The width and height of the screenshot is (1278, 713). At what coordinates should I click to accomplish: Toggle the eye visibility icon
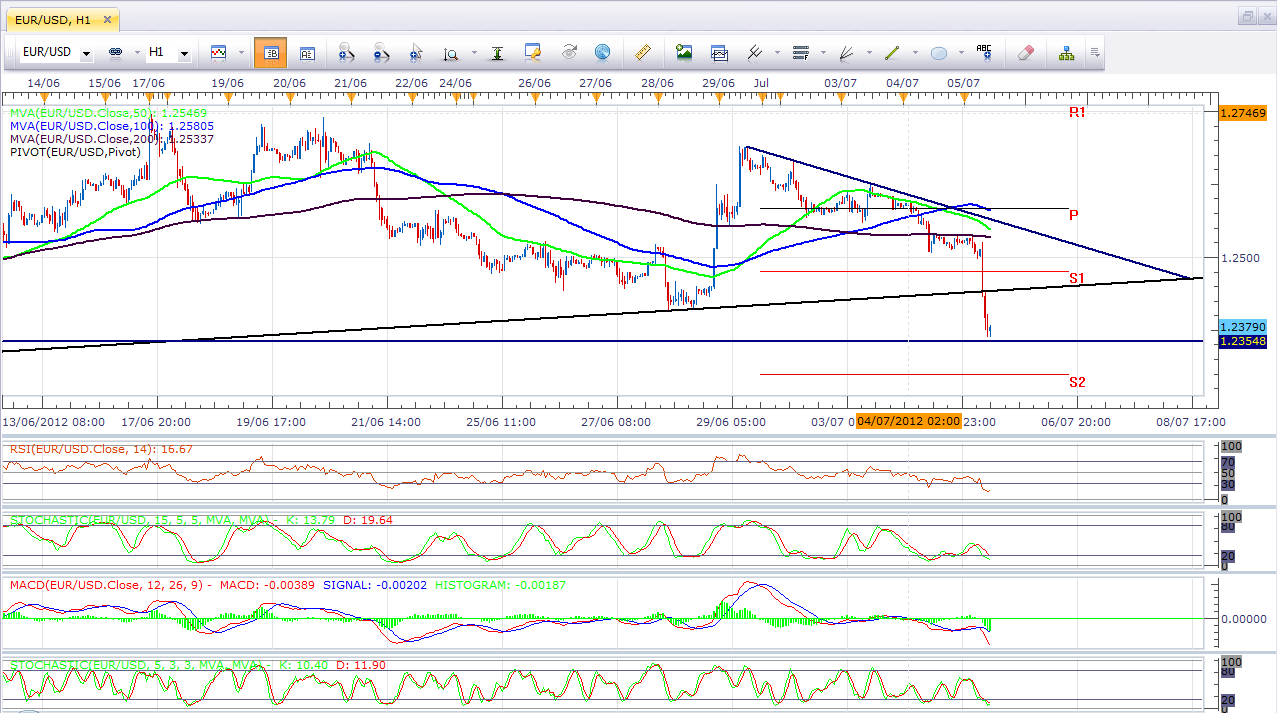569,52
